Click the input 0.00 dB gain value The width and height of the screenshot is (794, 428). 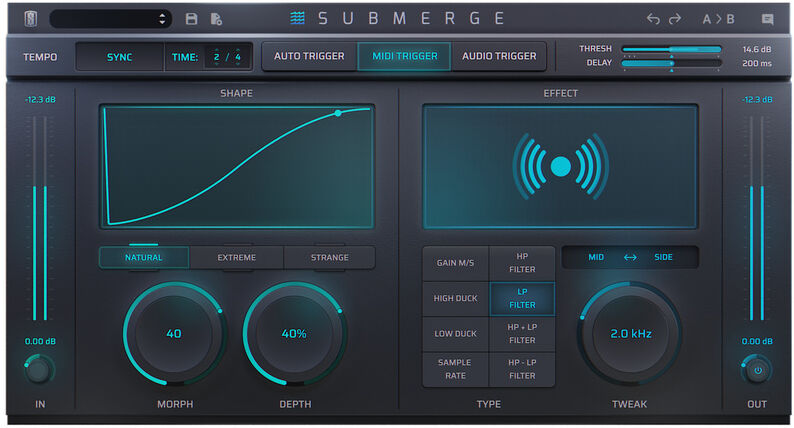click(41, 341)
